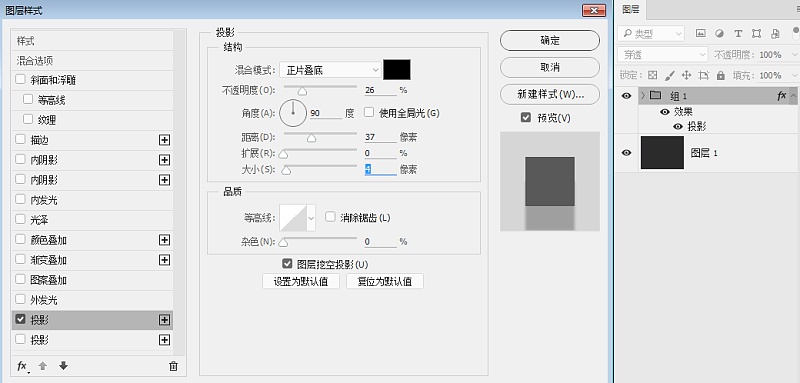Click plus icon next to 渐变叠加

click(x=164, y=260)
